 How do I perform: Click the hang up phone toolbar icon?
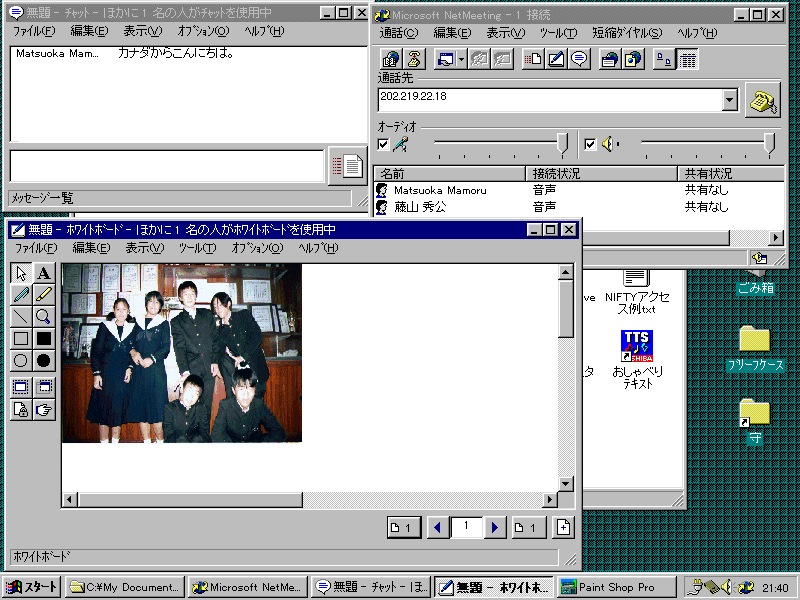414,60
